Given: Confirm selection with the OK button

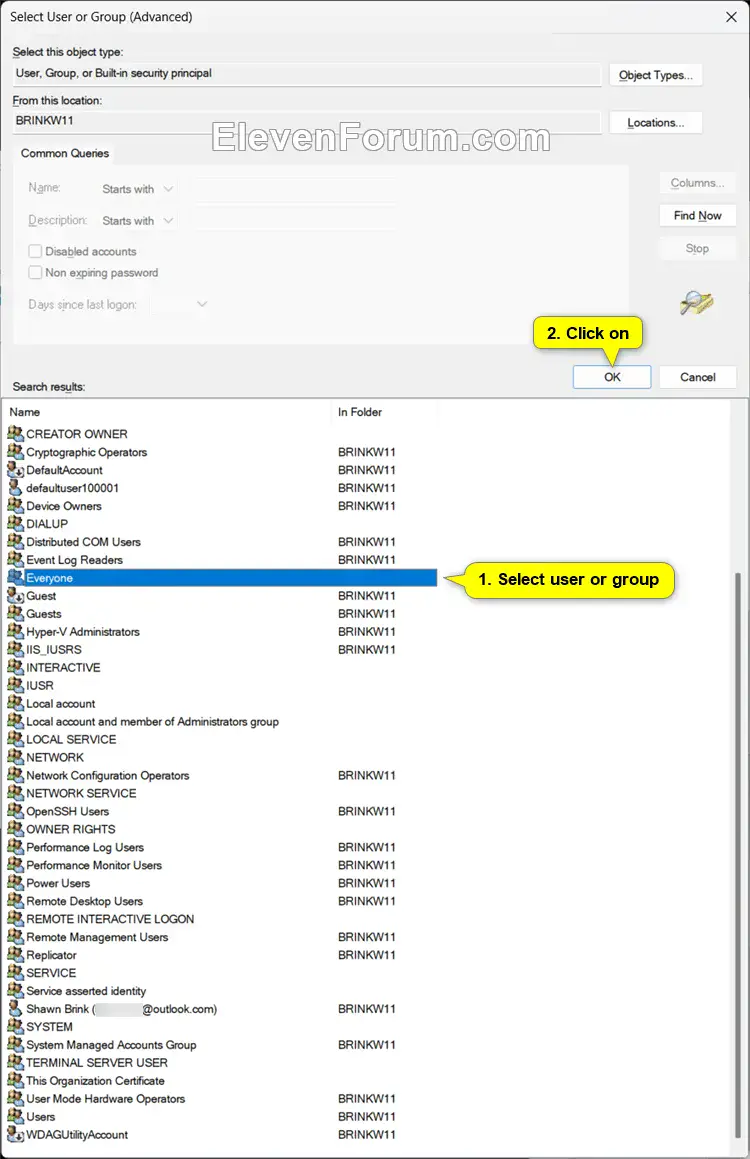Looking at the screenshot, I should [x=612, y=377].
